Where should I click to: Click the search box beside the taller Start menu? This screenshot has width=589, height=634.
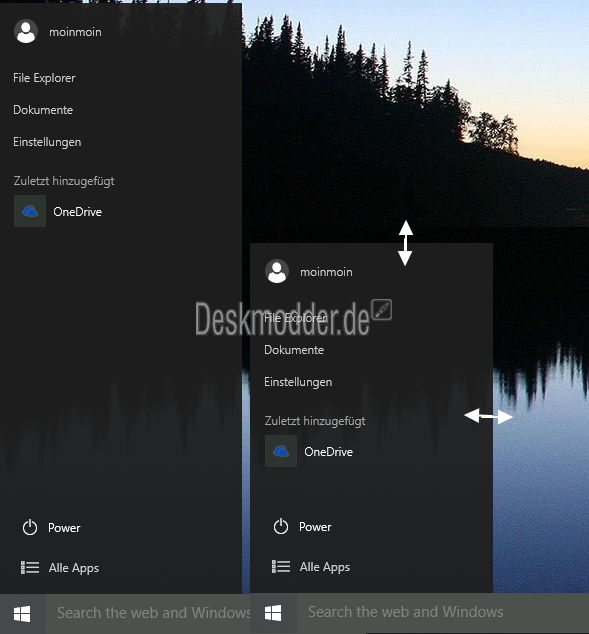click(x=148, y=614)
